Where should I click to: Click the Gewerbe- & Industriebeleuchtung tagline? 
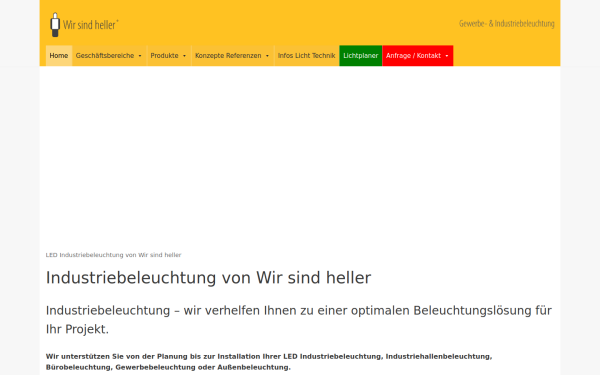(507, 24)
